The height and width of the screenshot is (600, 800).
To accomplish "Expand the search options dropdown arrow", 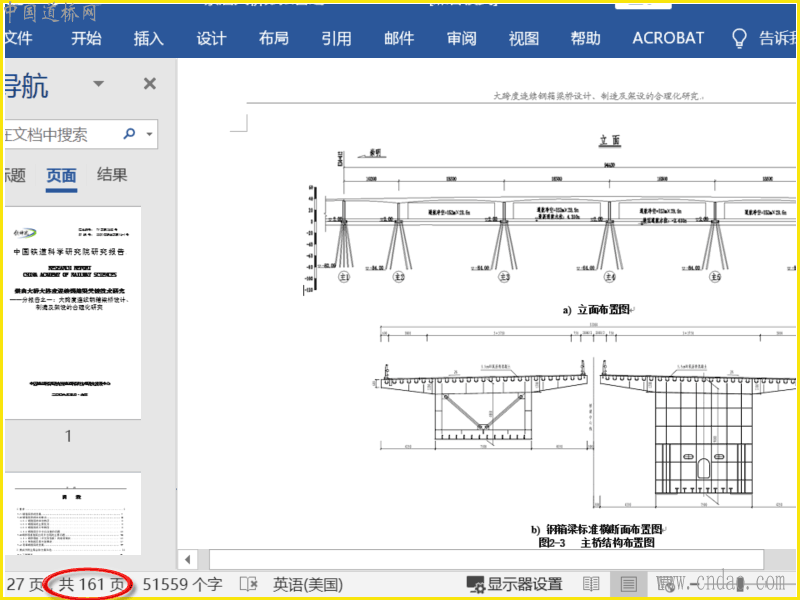I will click(149, 134).
